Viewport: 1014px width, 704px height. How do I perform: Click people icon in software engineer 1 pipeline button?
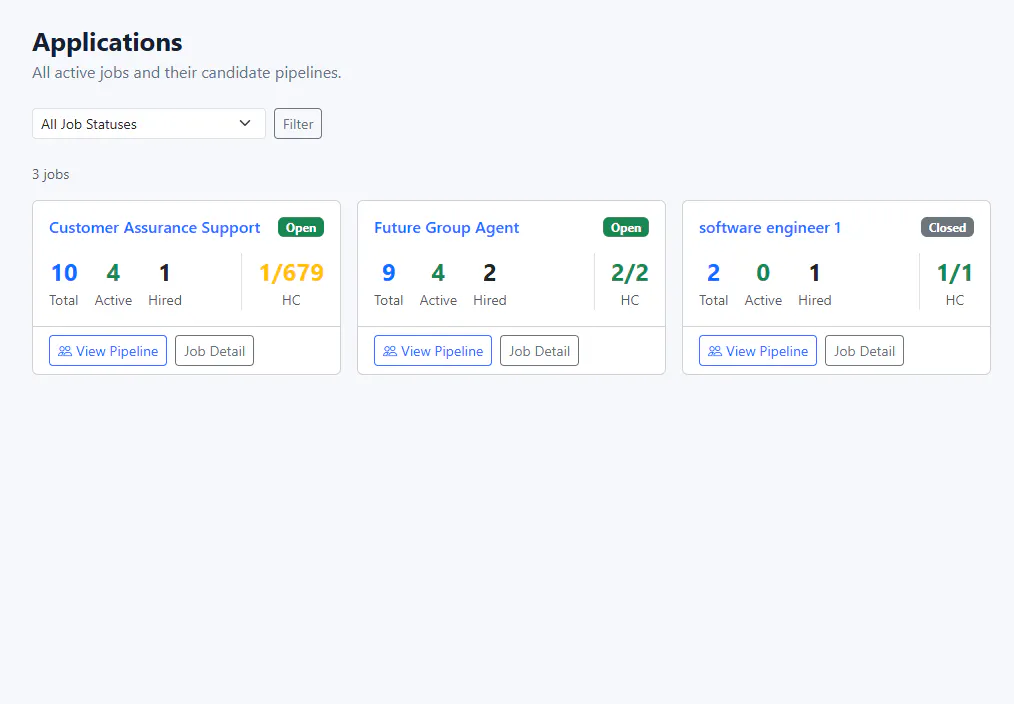(715, 351)
